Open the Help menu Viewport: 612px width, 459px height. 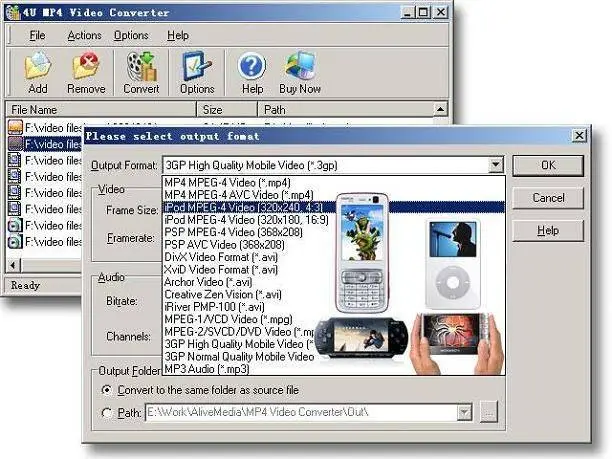178,36
